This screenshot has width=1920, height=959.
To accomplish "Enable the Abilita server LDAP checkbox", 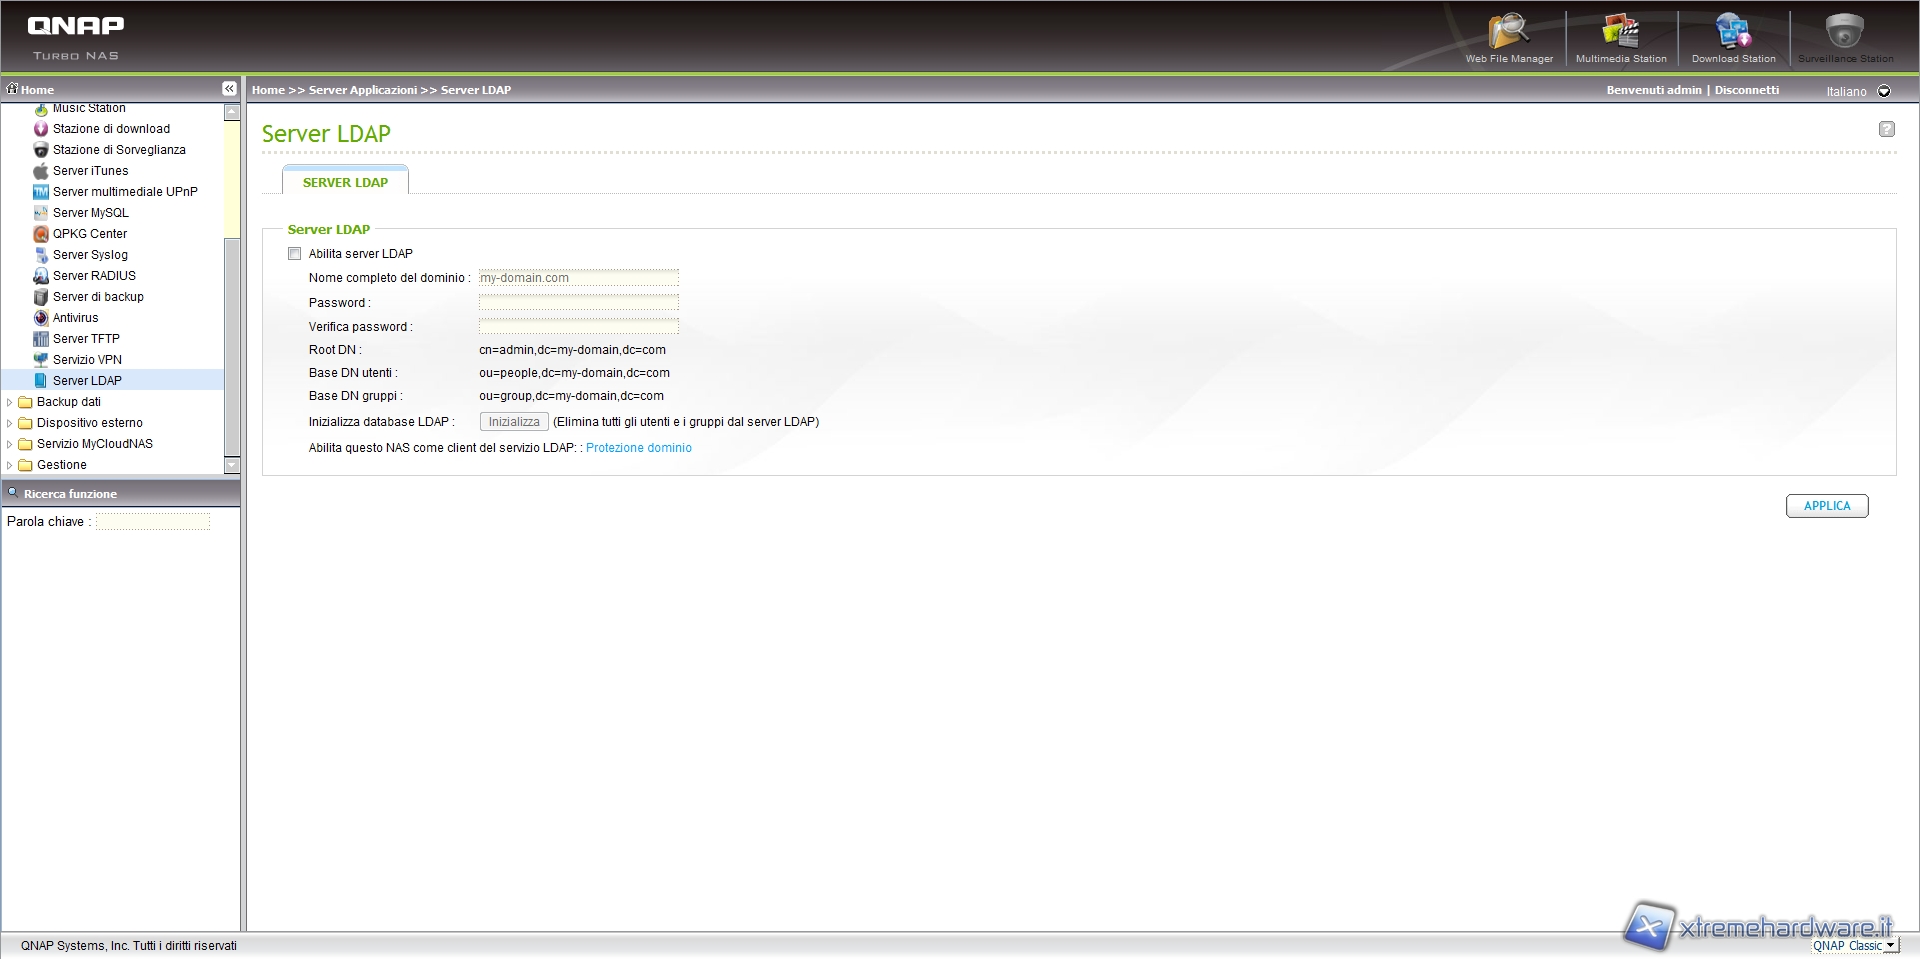I will [x=295, y=254].
